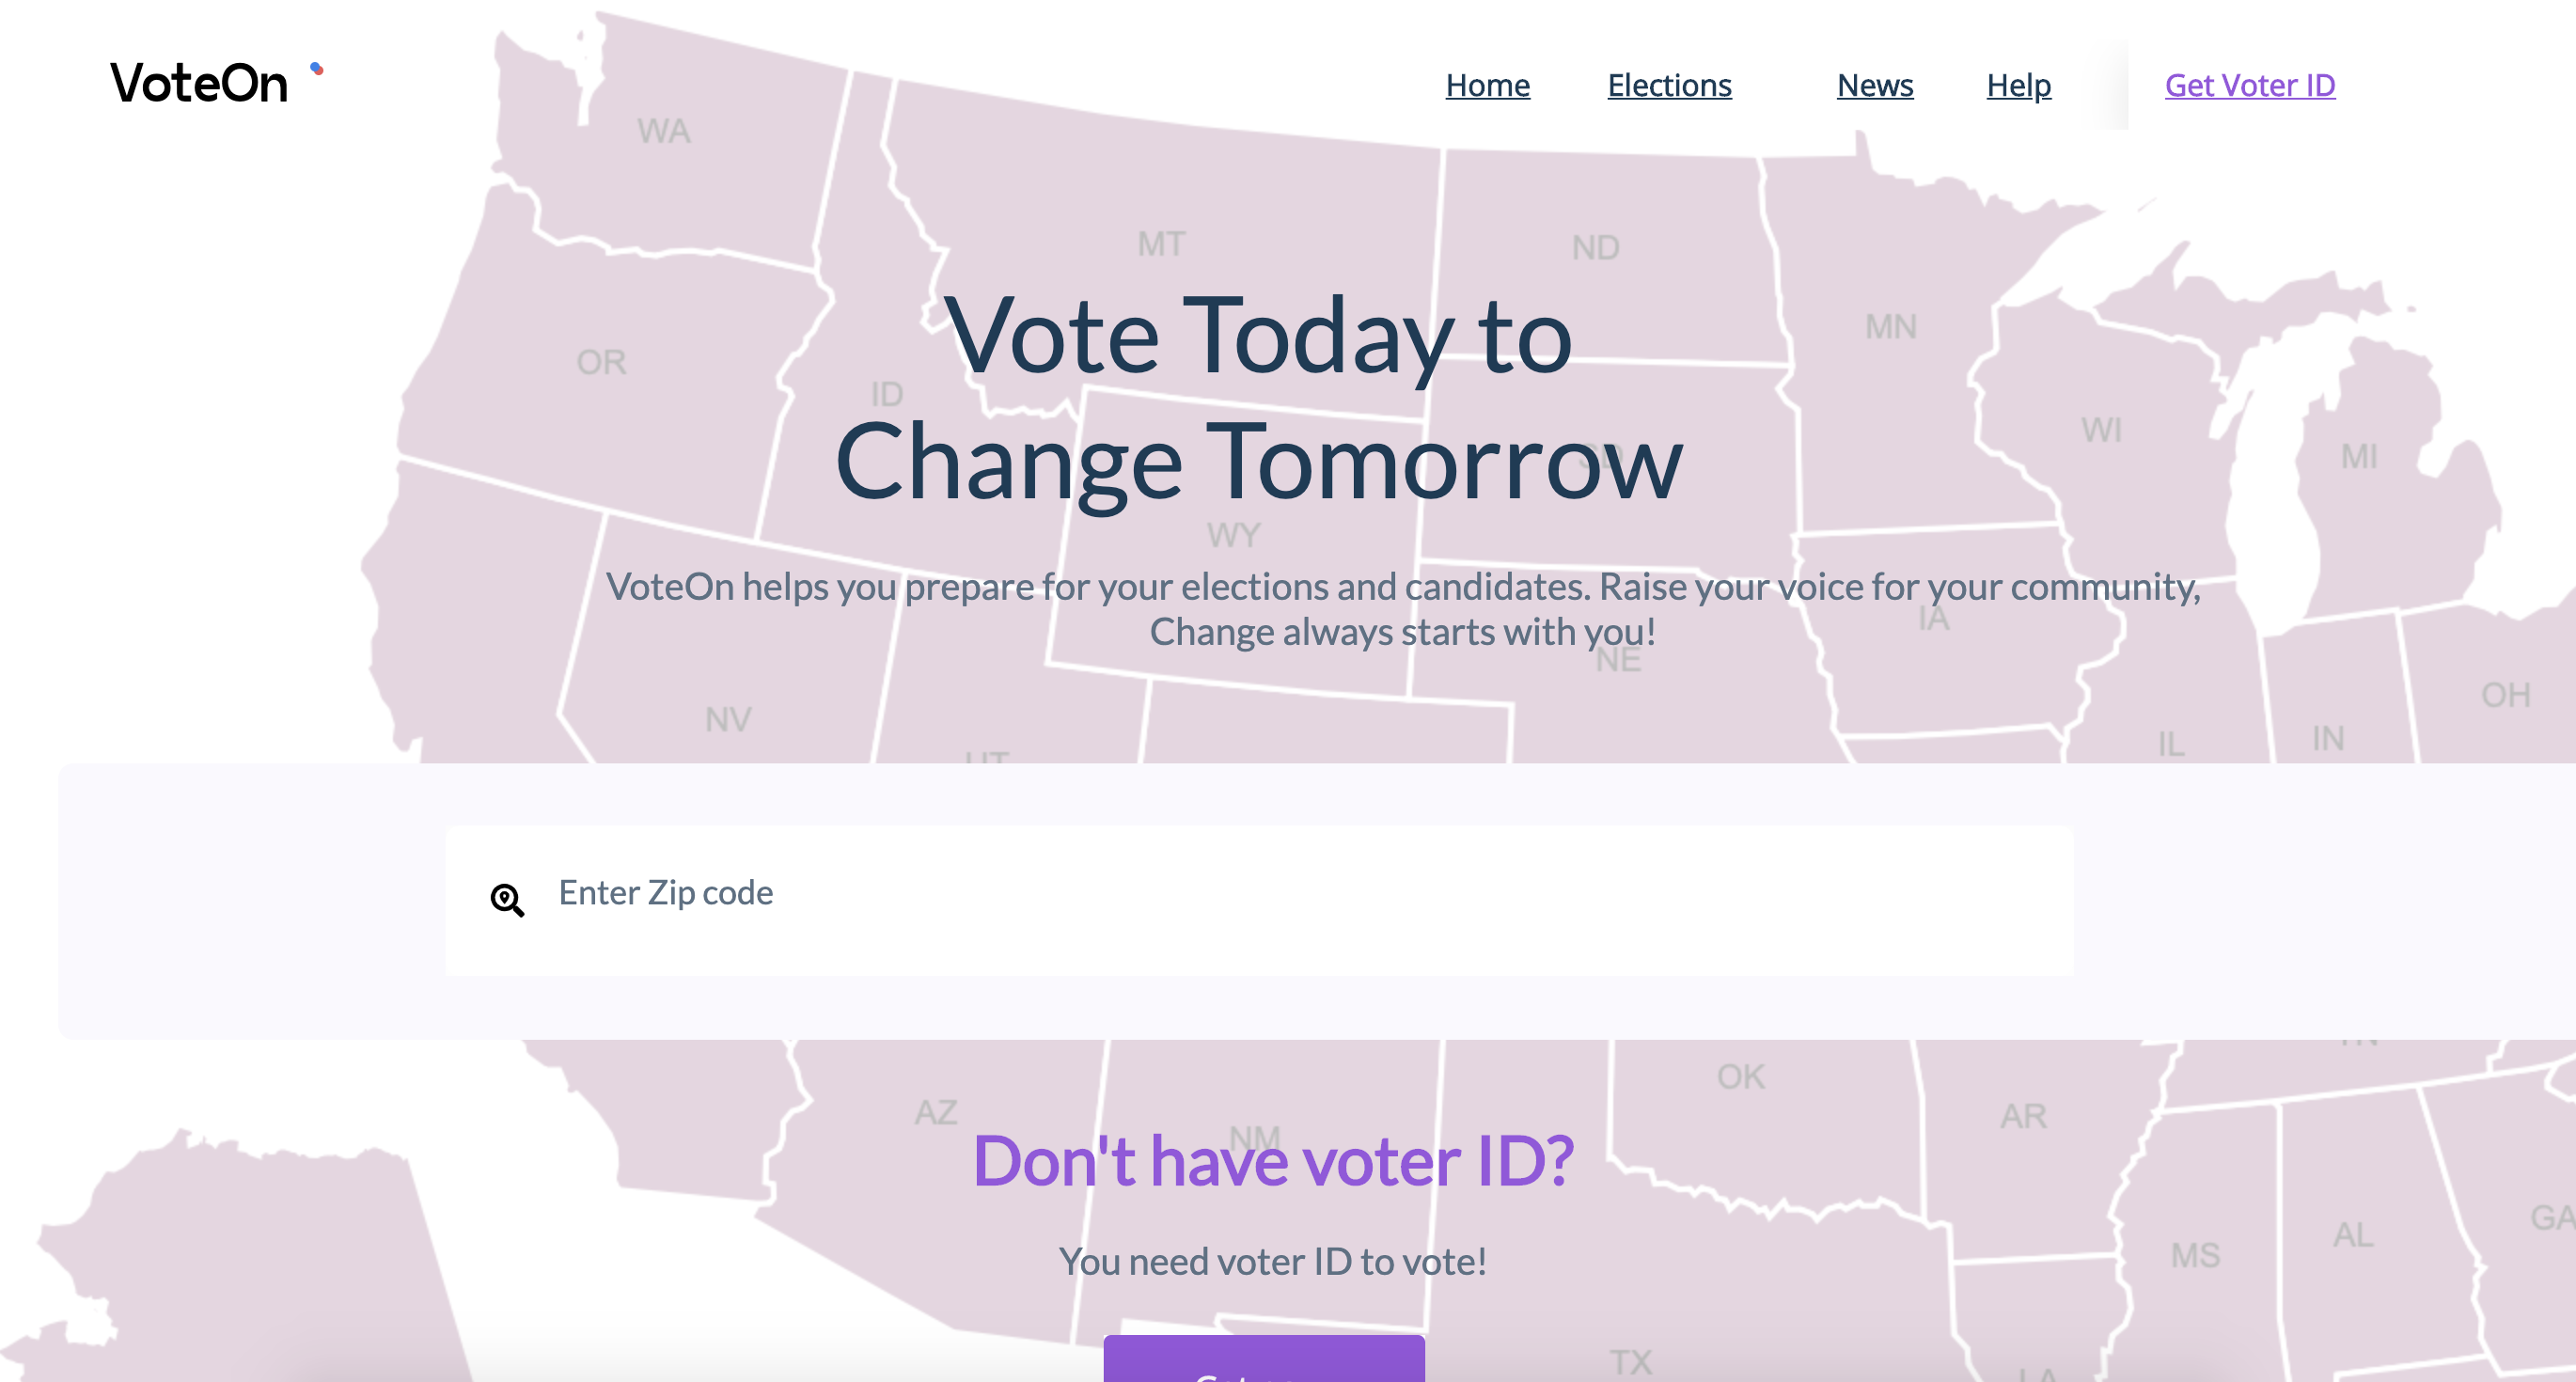Pick Michigan (MI) on the map

[x=2358, y=456]
